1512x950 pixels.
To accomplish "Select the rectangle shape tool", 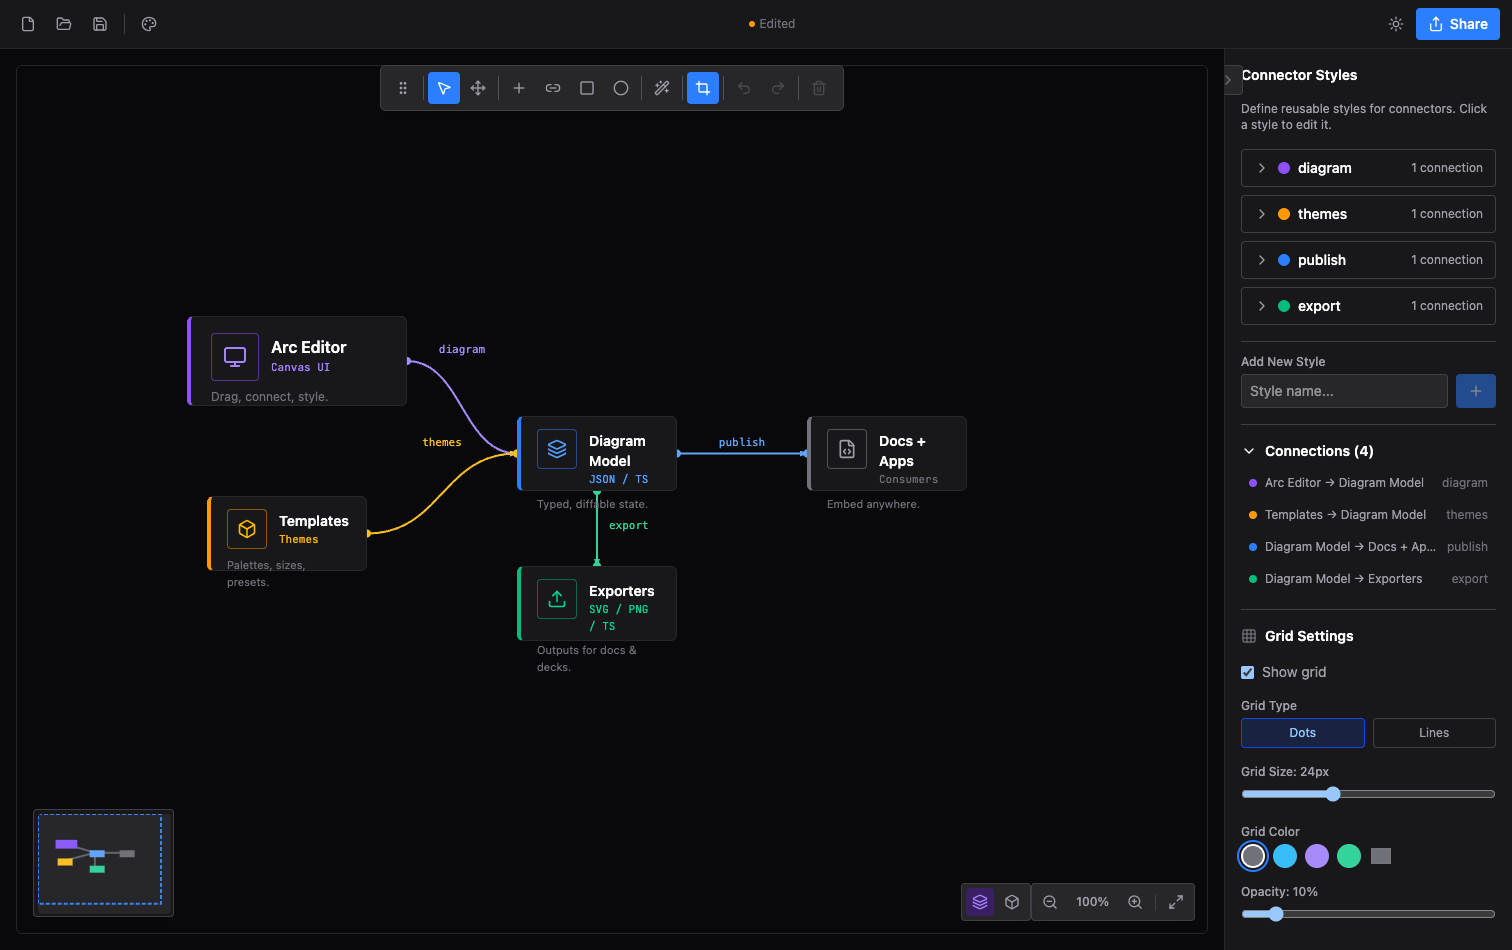I will tap(587, 88).
